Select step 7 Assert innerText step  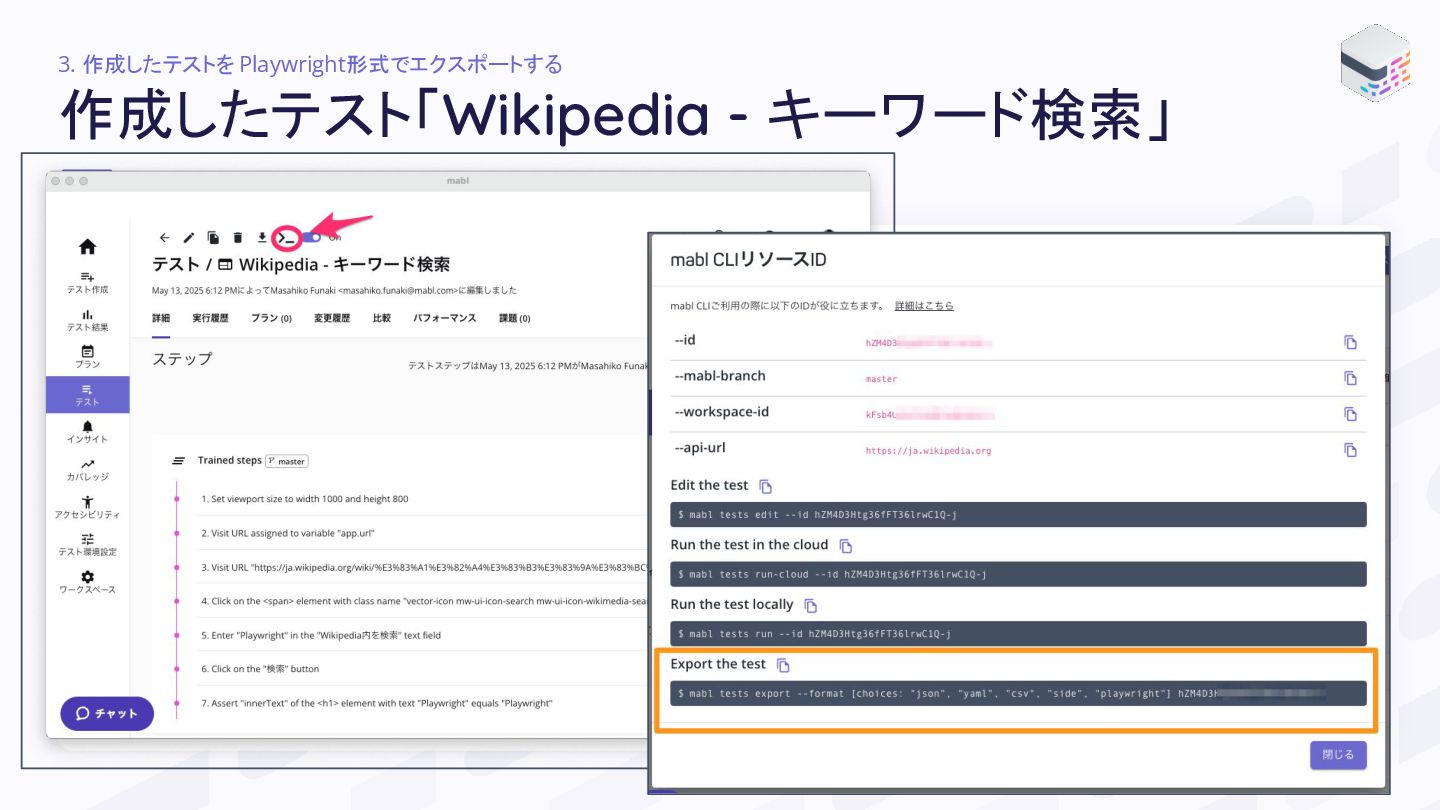point(376,703)
